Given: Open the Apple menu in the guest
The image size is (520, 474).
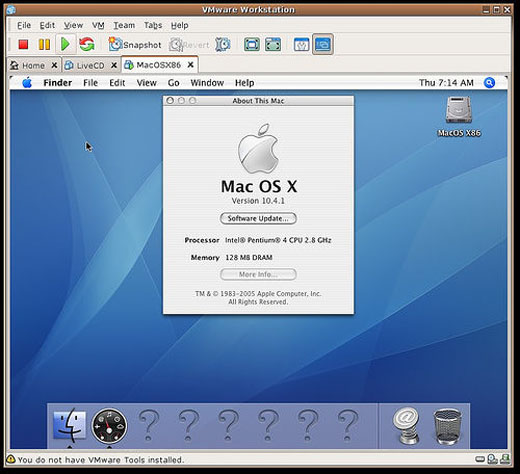Looking at the screenshot, I should (x=27, y=82).
